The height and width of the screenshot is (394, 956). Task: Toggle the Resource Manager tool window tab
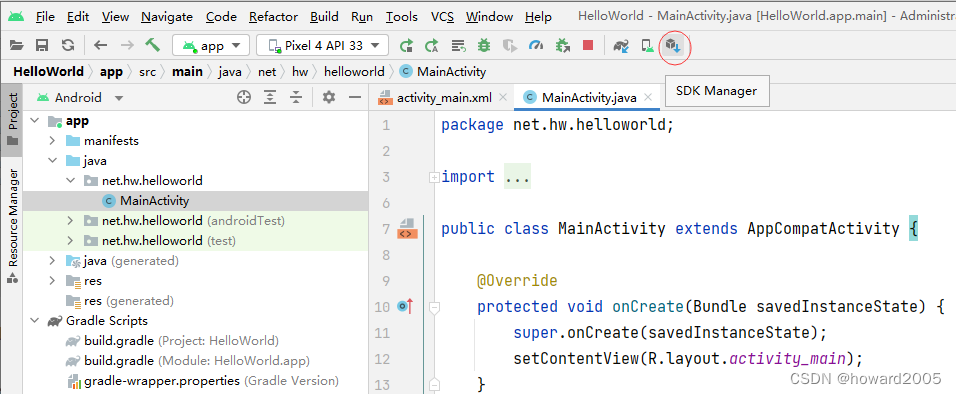pyautogui.click(x=13, y=226)
